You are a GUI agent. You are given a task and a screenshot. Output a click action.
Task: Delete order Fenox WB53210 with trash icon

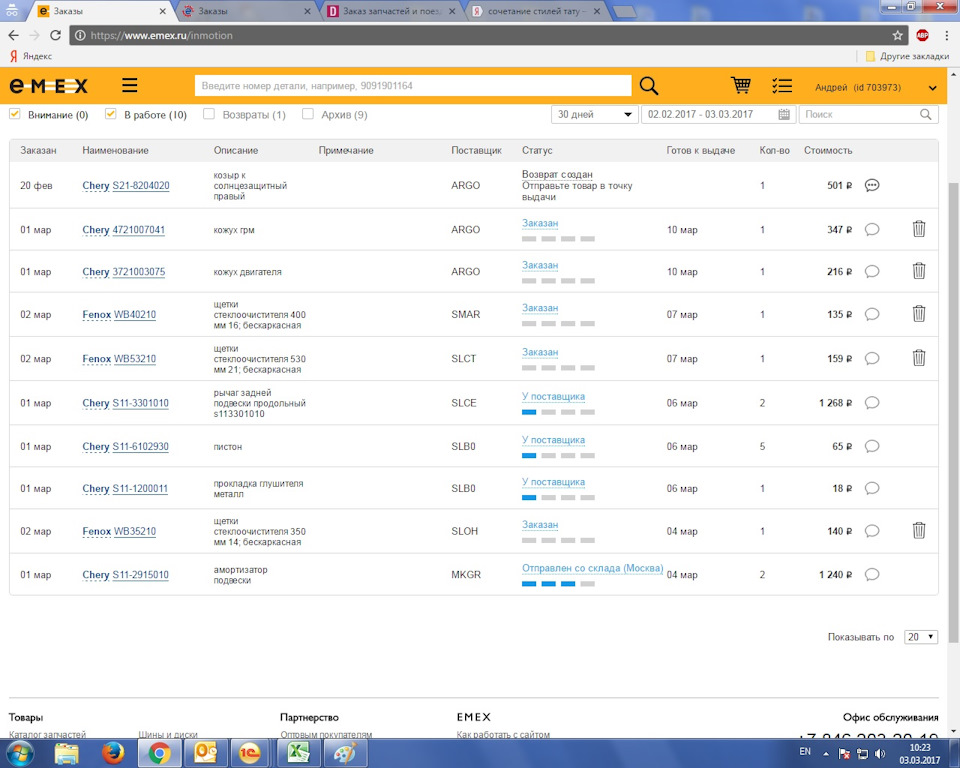919,358
